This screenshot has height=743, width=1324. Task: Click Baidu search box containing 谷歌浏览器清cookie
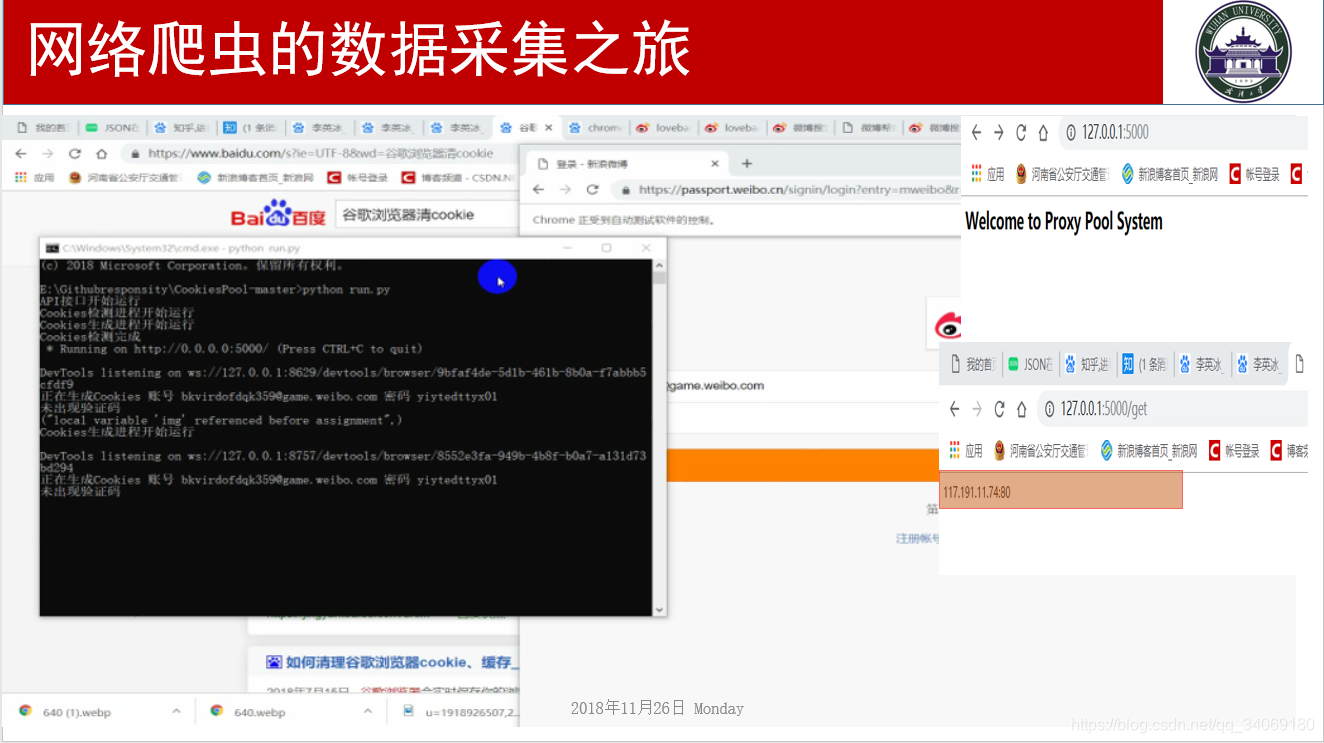(x=426, y=214)
